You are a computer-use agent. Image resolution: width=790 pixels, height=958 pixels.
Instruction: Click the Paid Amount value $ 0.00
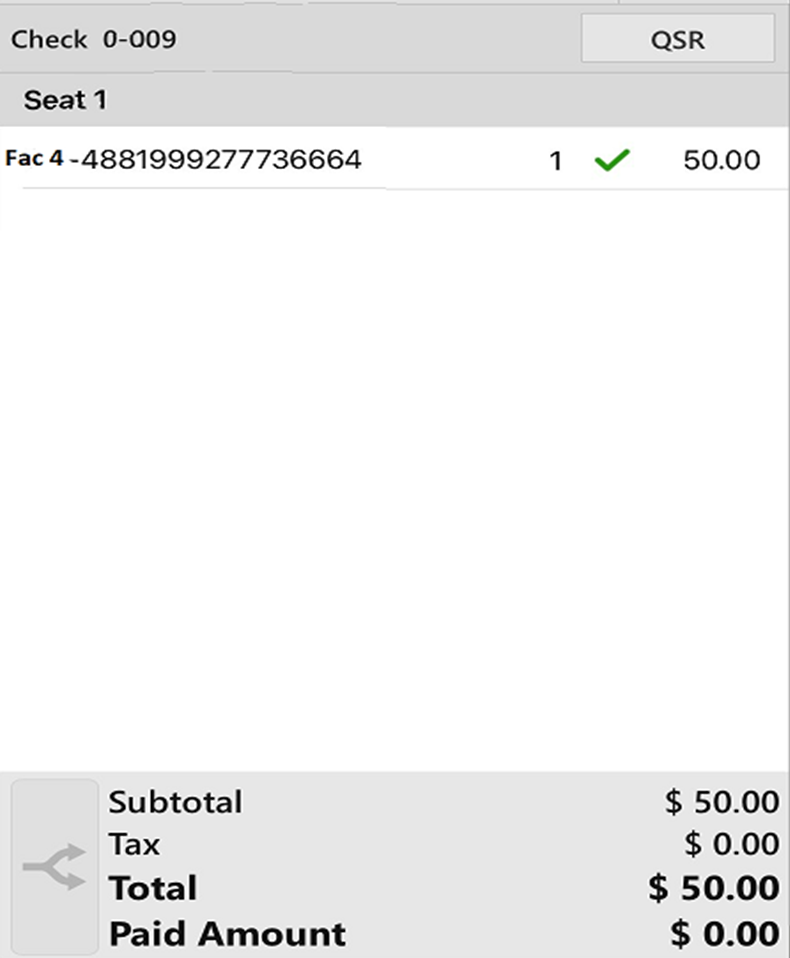pos(724,934)
